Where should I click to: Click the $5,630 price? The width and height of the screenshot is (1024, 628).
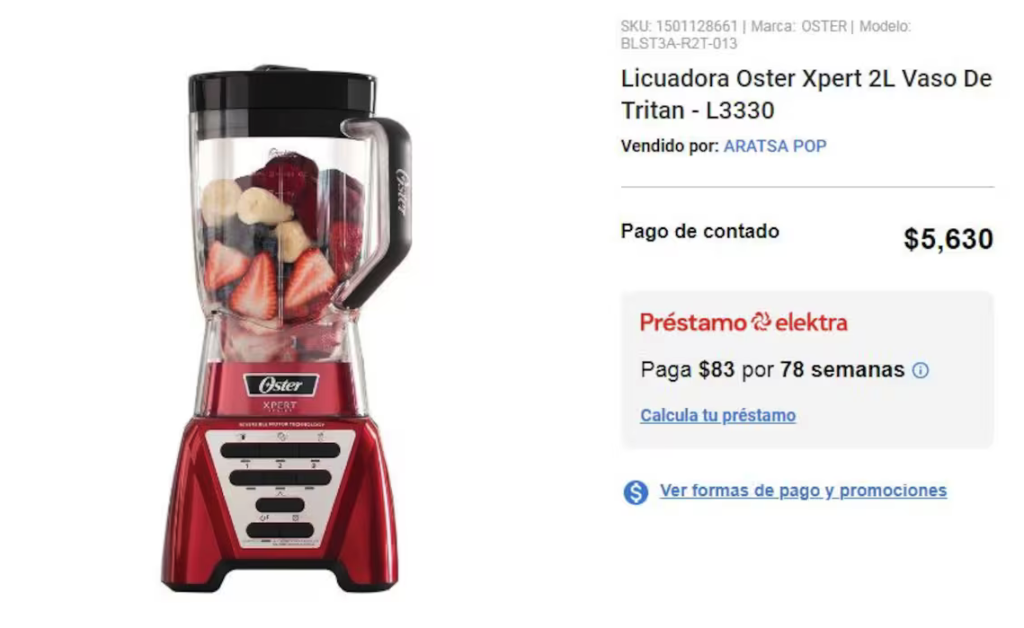[948, 239]
